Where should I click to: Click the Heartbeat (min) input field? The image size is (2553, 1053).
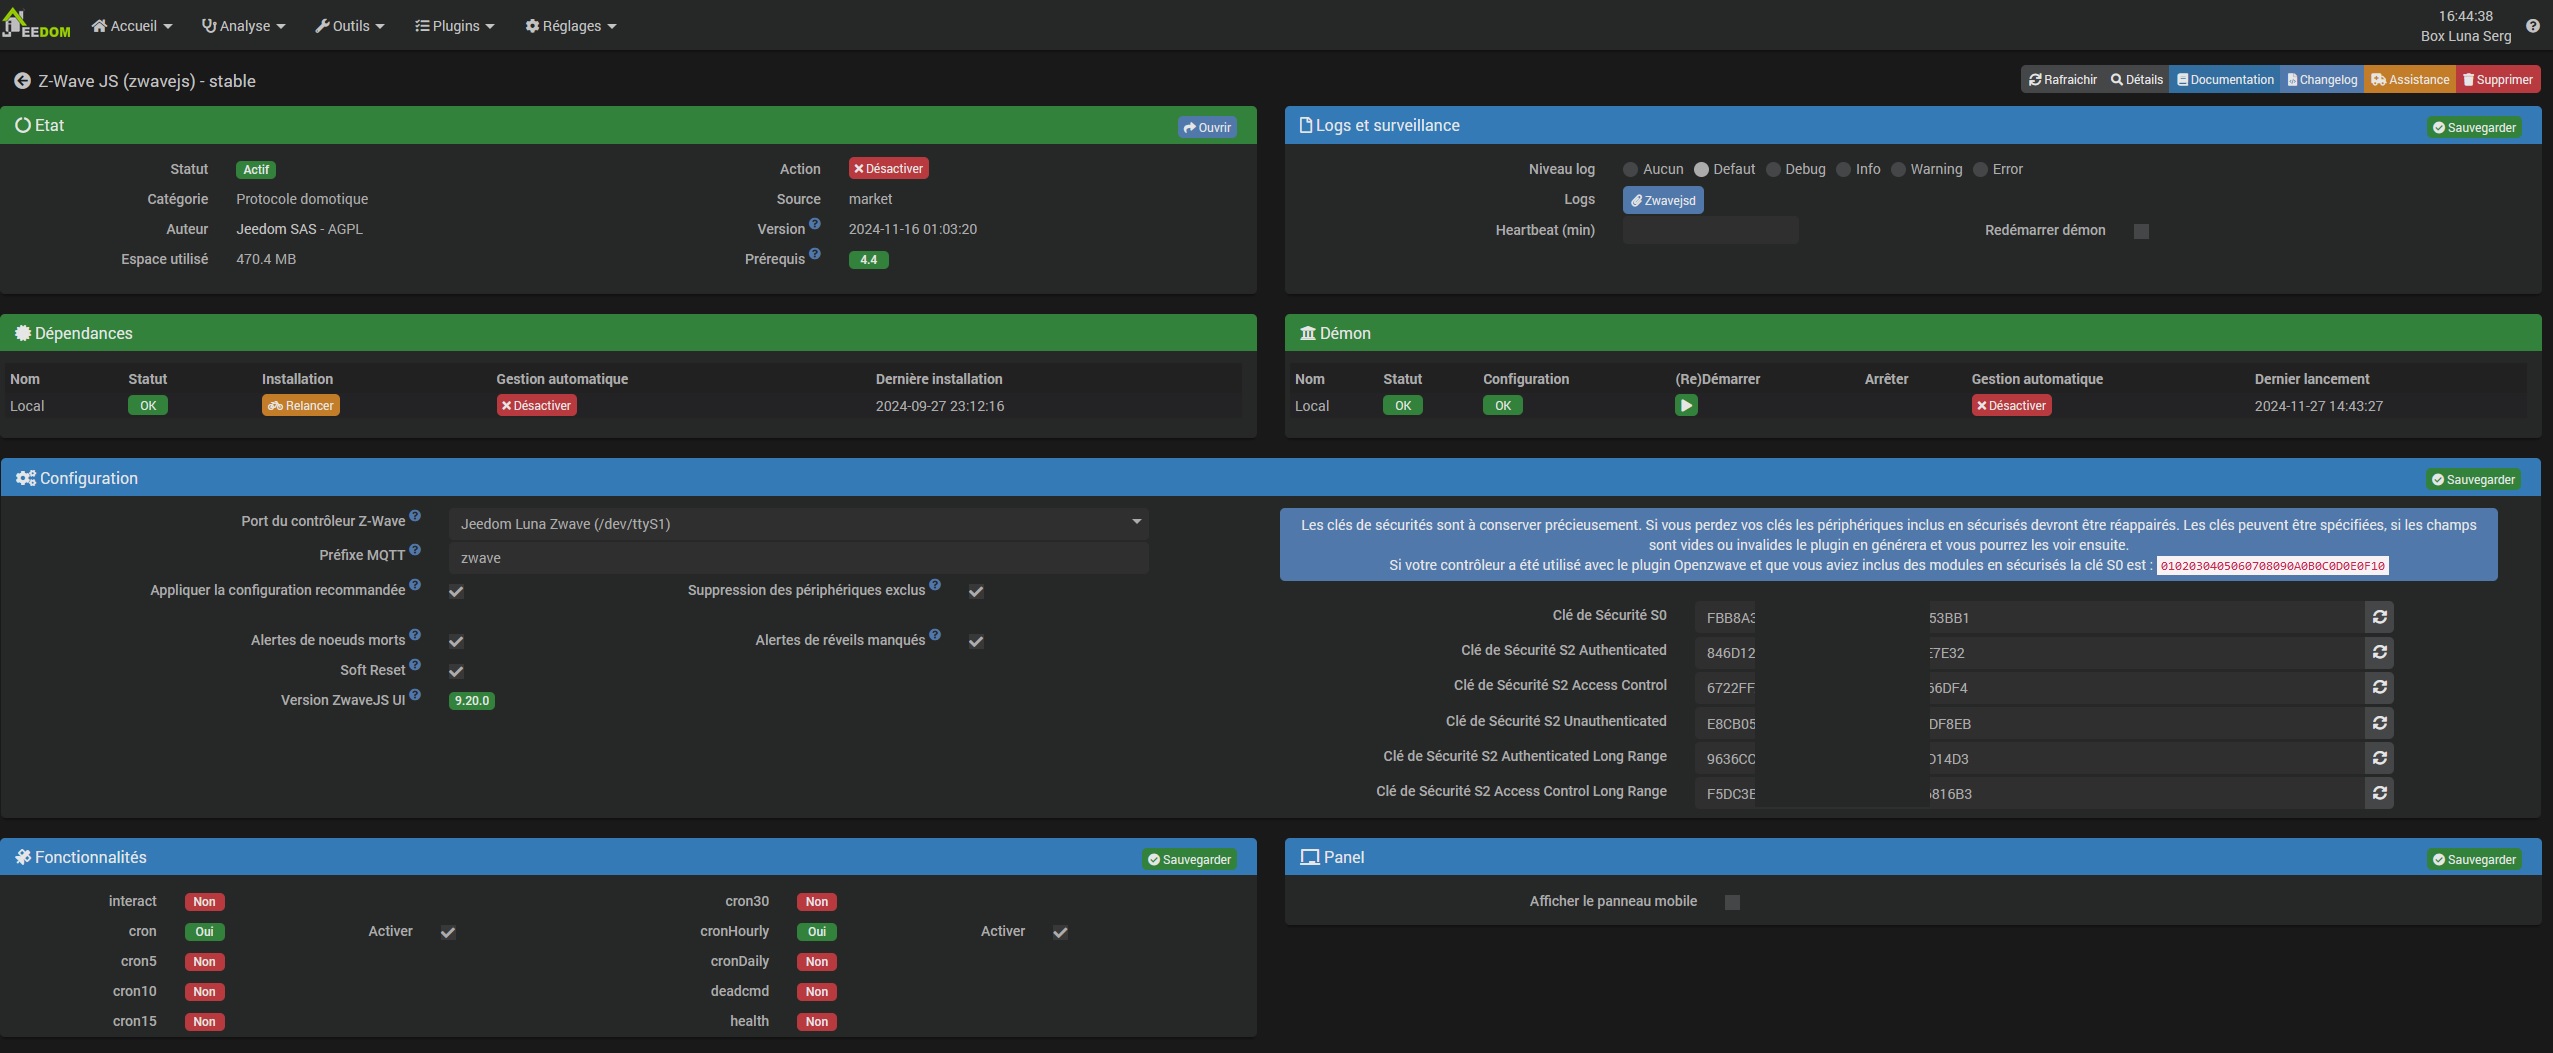click(x=1710, y=230)
